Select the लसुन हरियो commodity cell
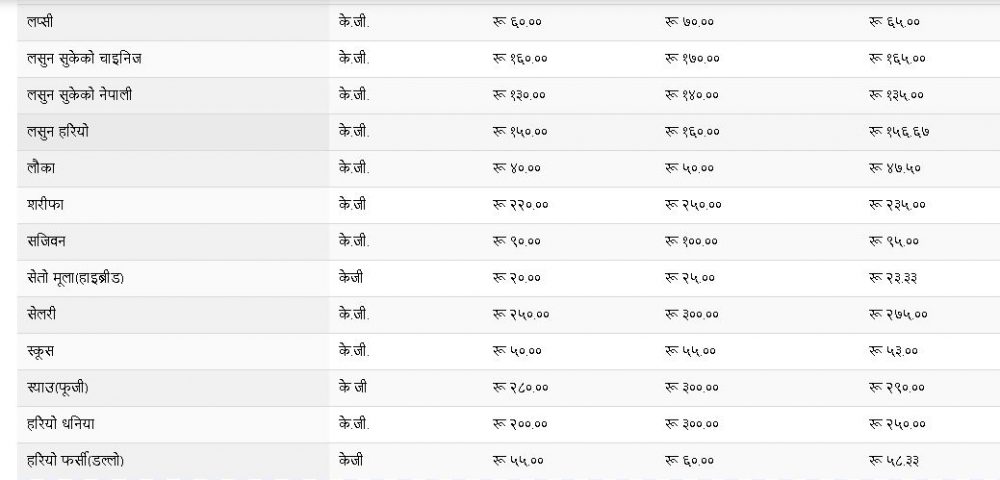The image size is (1000, 480). click(59, 132)
